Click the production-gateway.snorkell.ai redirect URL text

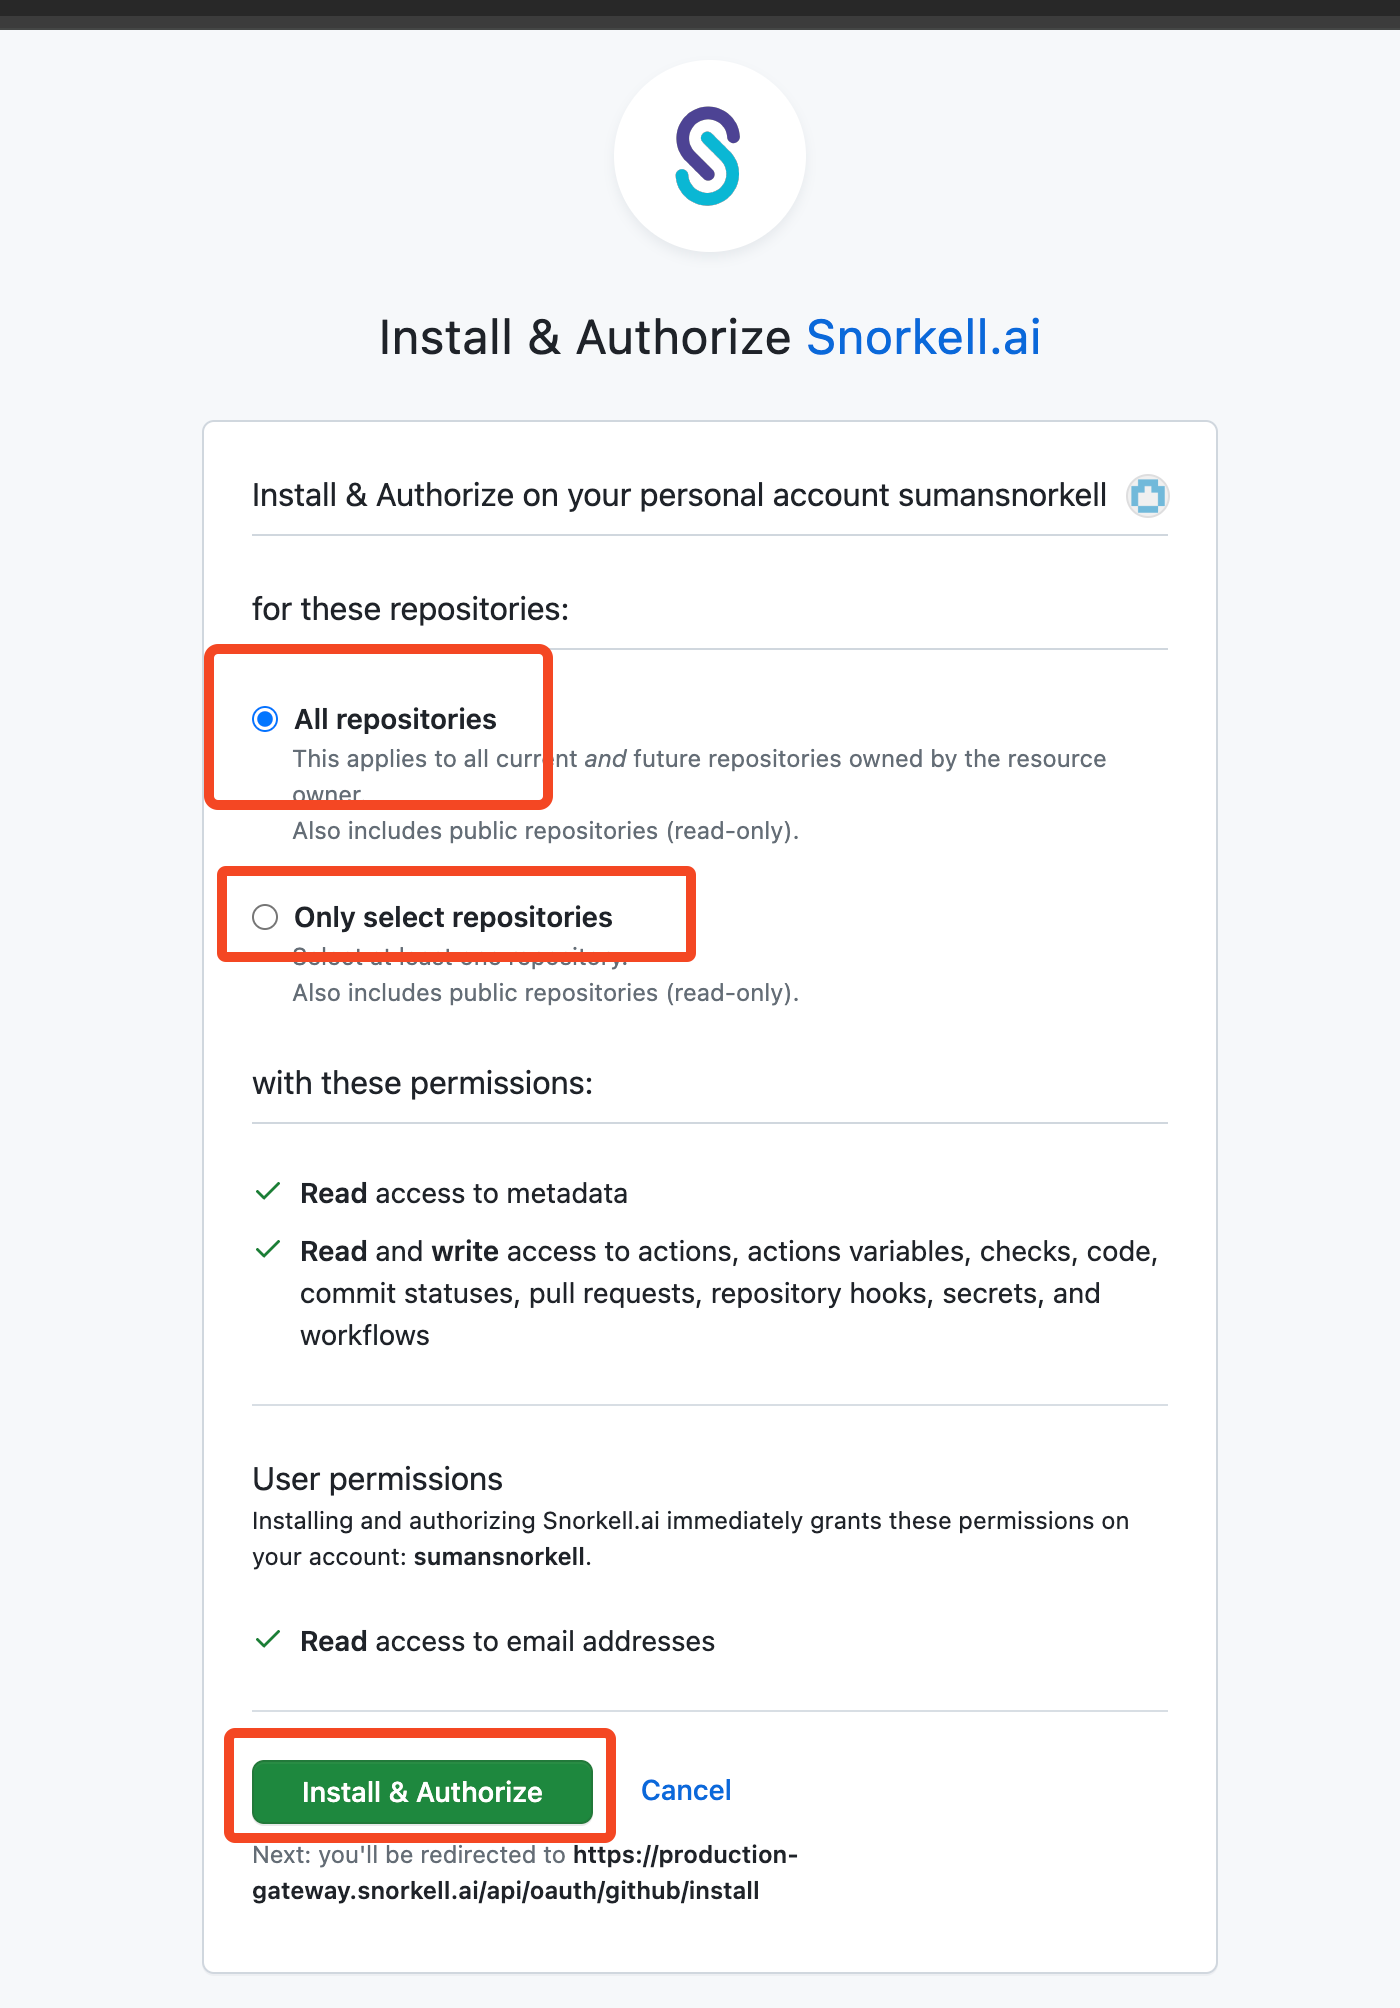tap(525, 1873)
